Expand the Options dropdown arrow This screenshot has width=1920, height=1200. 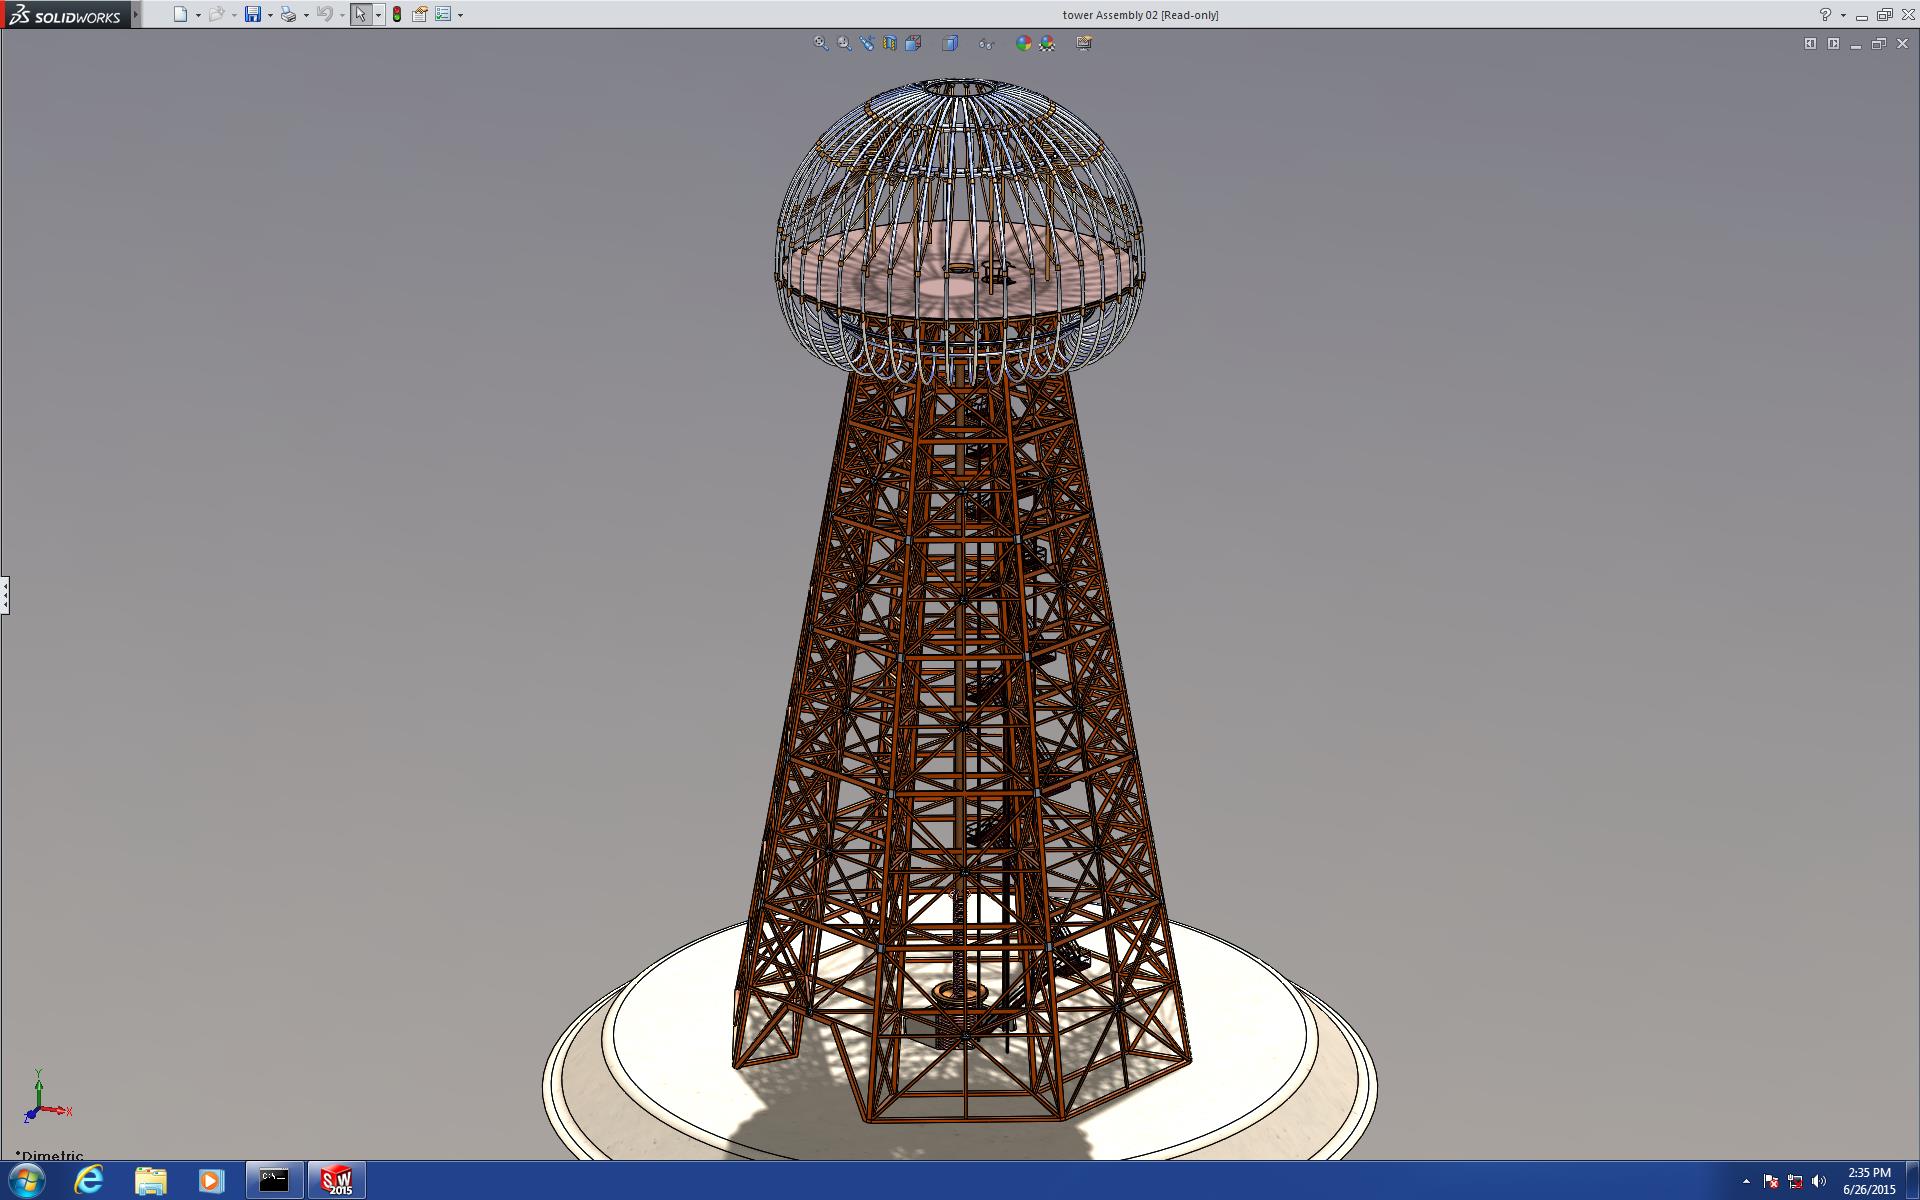point(460,15)
